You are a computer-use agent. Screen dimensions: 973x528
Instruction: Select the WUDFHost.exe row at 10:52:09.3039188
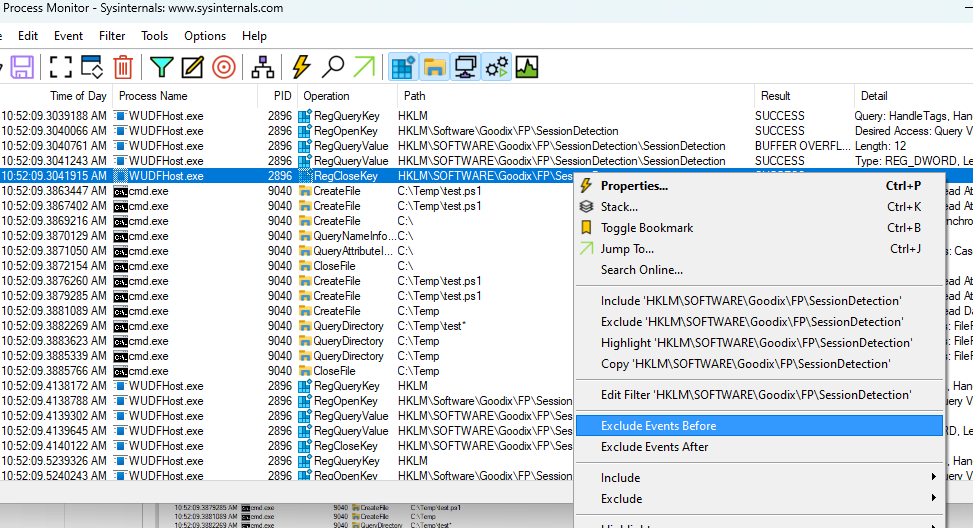[x=486, y=116]
